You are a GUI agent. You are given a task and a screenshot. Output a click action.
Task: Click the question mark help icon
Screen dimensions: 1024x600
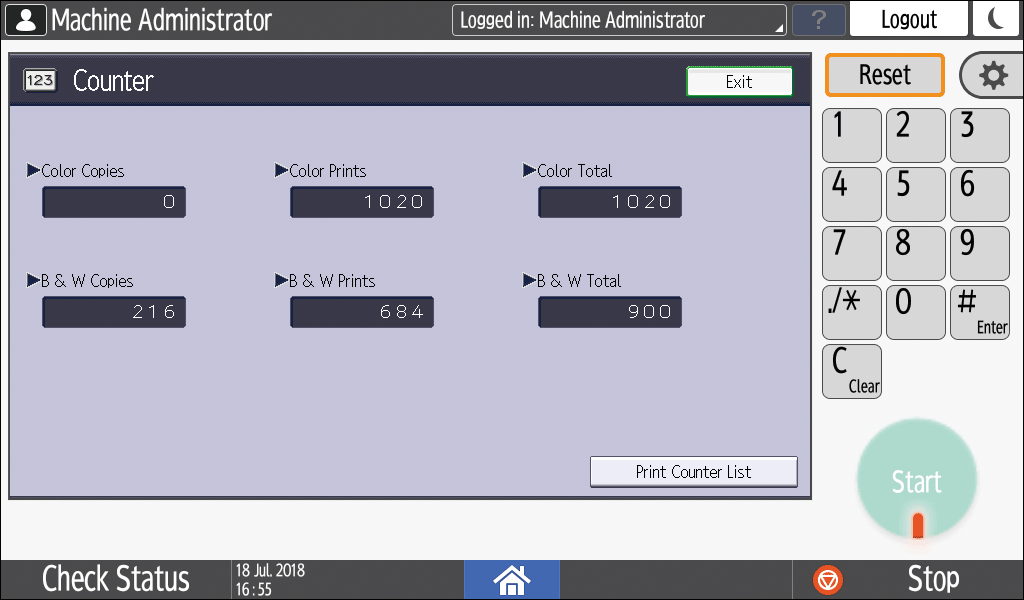coord(818,20)
